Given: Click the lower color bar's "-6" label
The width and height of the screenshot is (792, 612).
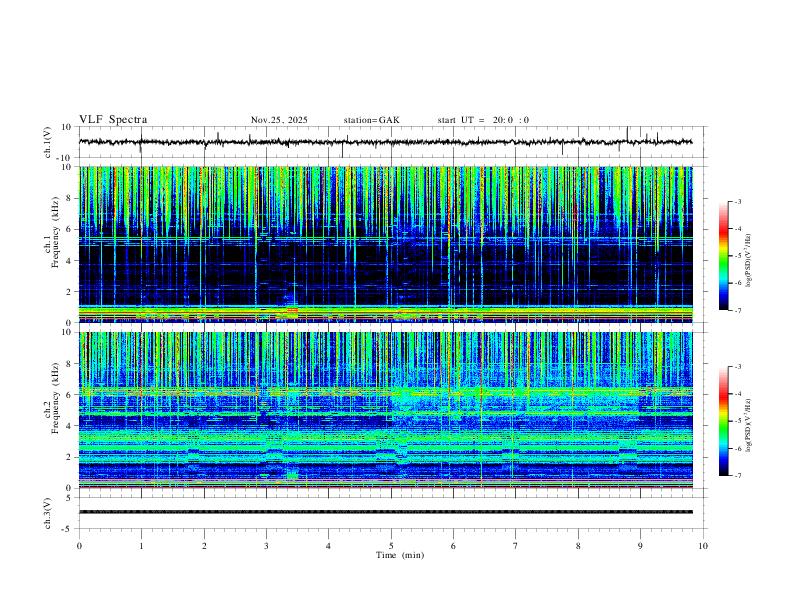Looking at the screenshot, I should 737,448.
